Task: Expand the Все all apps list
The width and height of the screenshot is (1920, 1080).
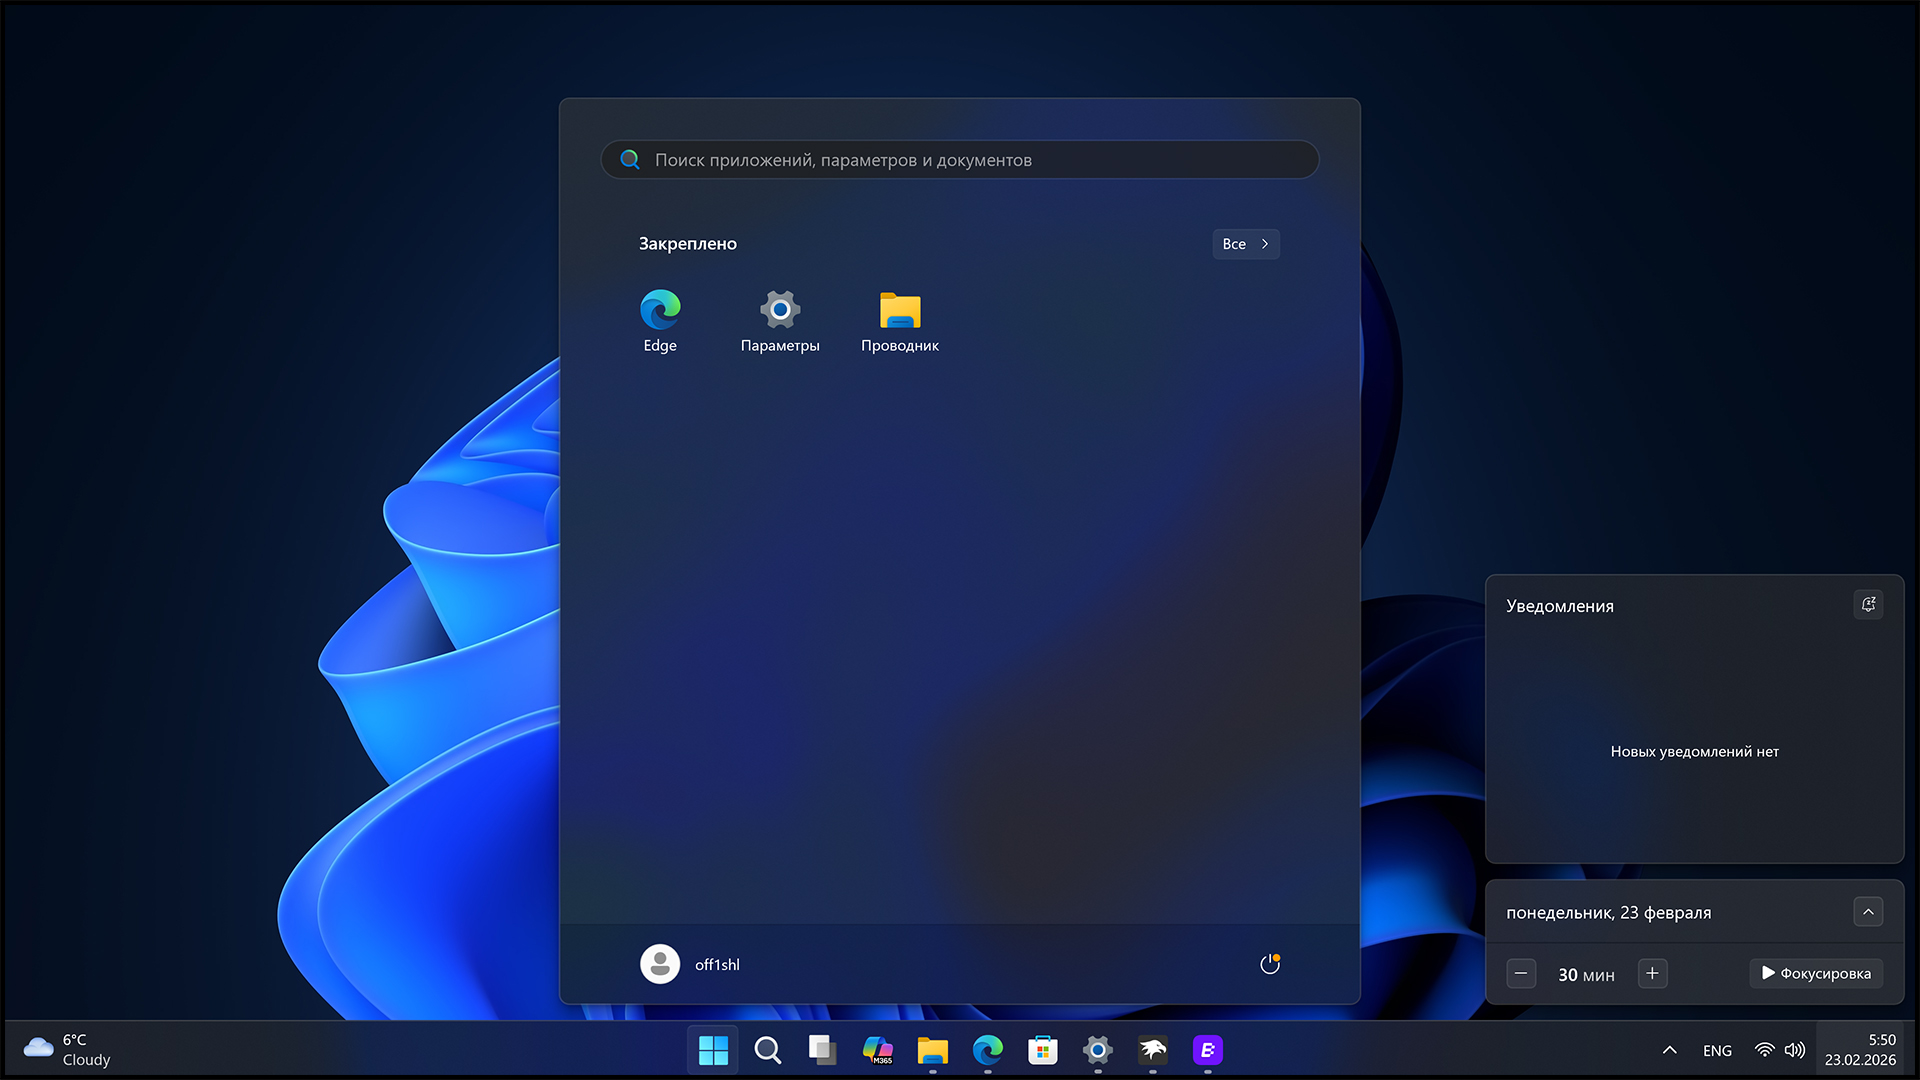Action: pos(1245,244)
